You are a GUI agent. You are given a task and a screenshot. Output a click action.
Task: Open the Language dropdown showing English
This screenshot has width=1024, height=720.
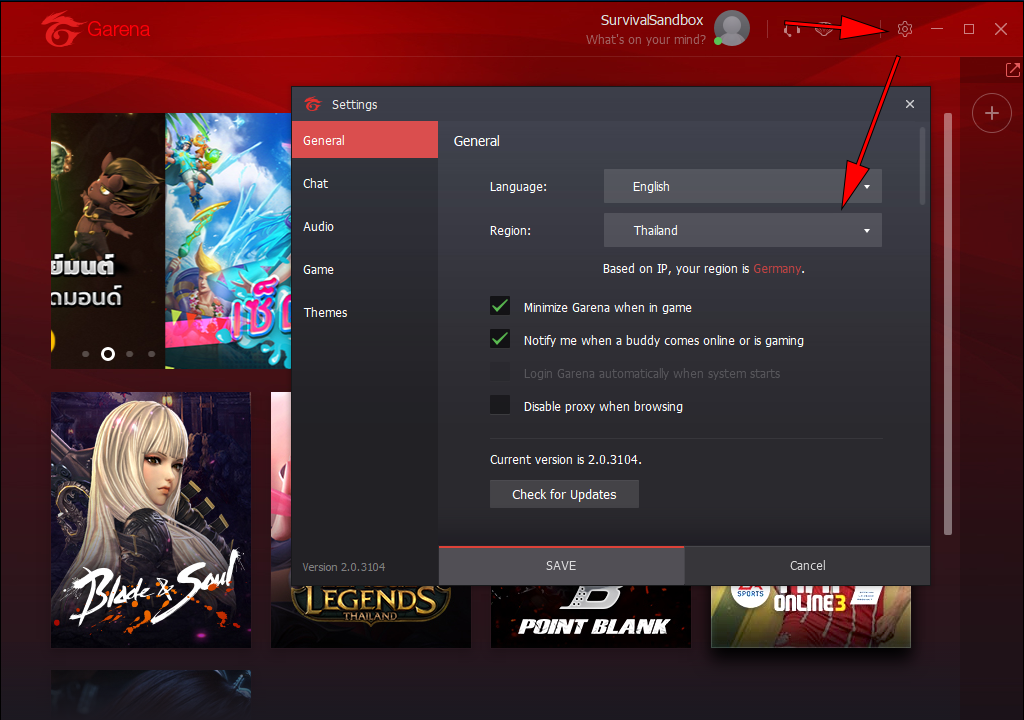click(743, 186)
